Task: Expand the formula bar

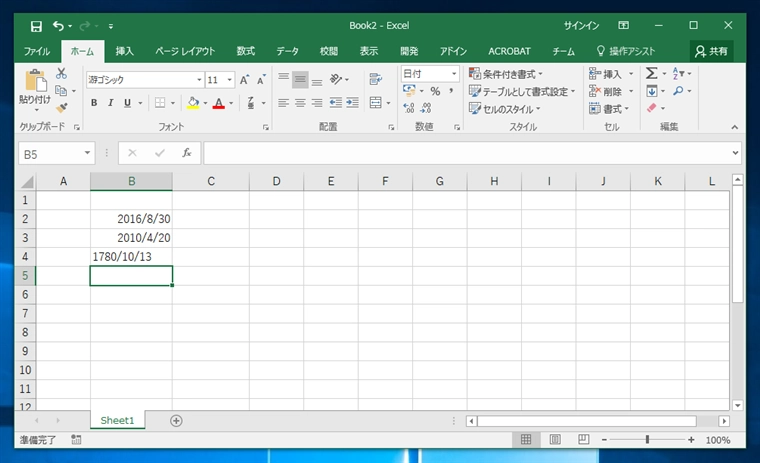Action: click(735, 153)
